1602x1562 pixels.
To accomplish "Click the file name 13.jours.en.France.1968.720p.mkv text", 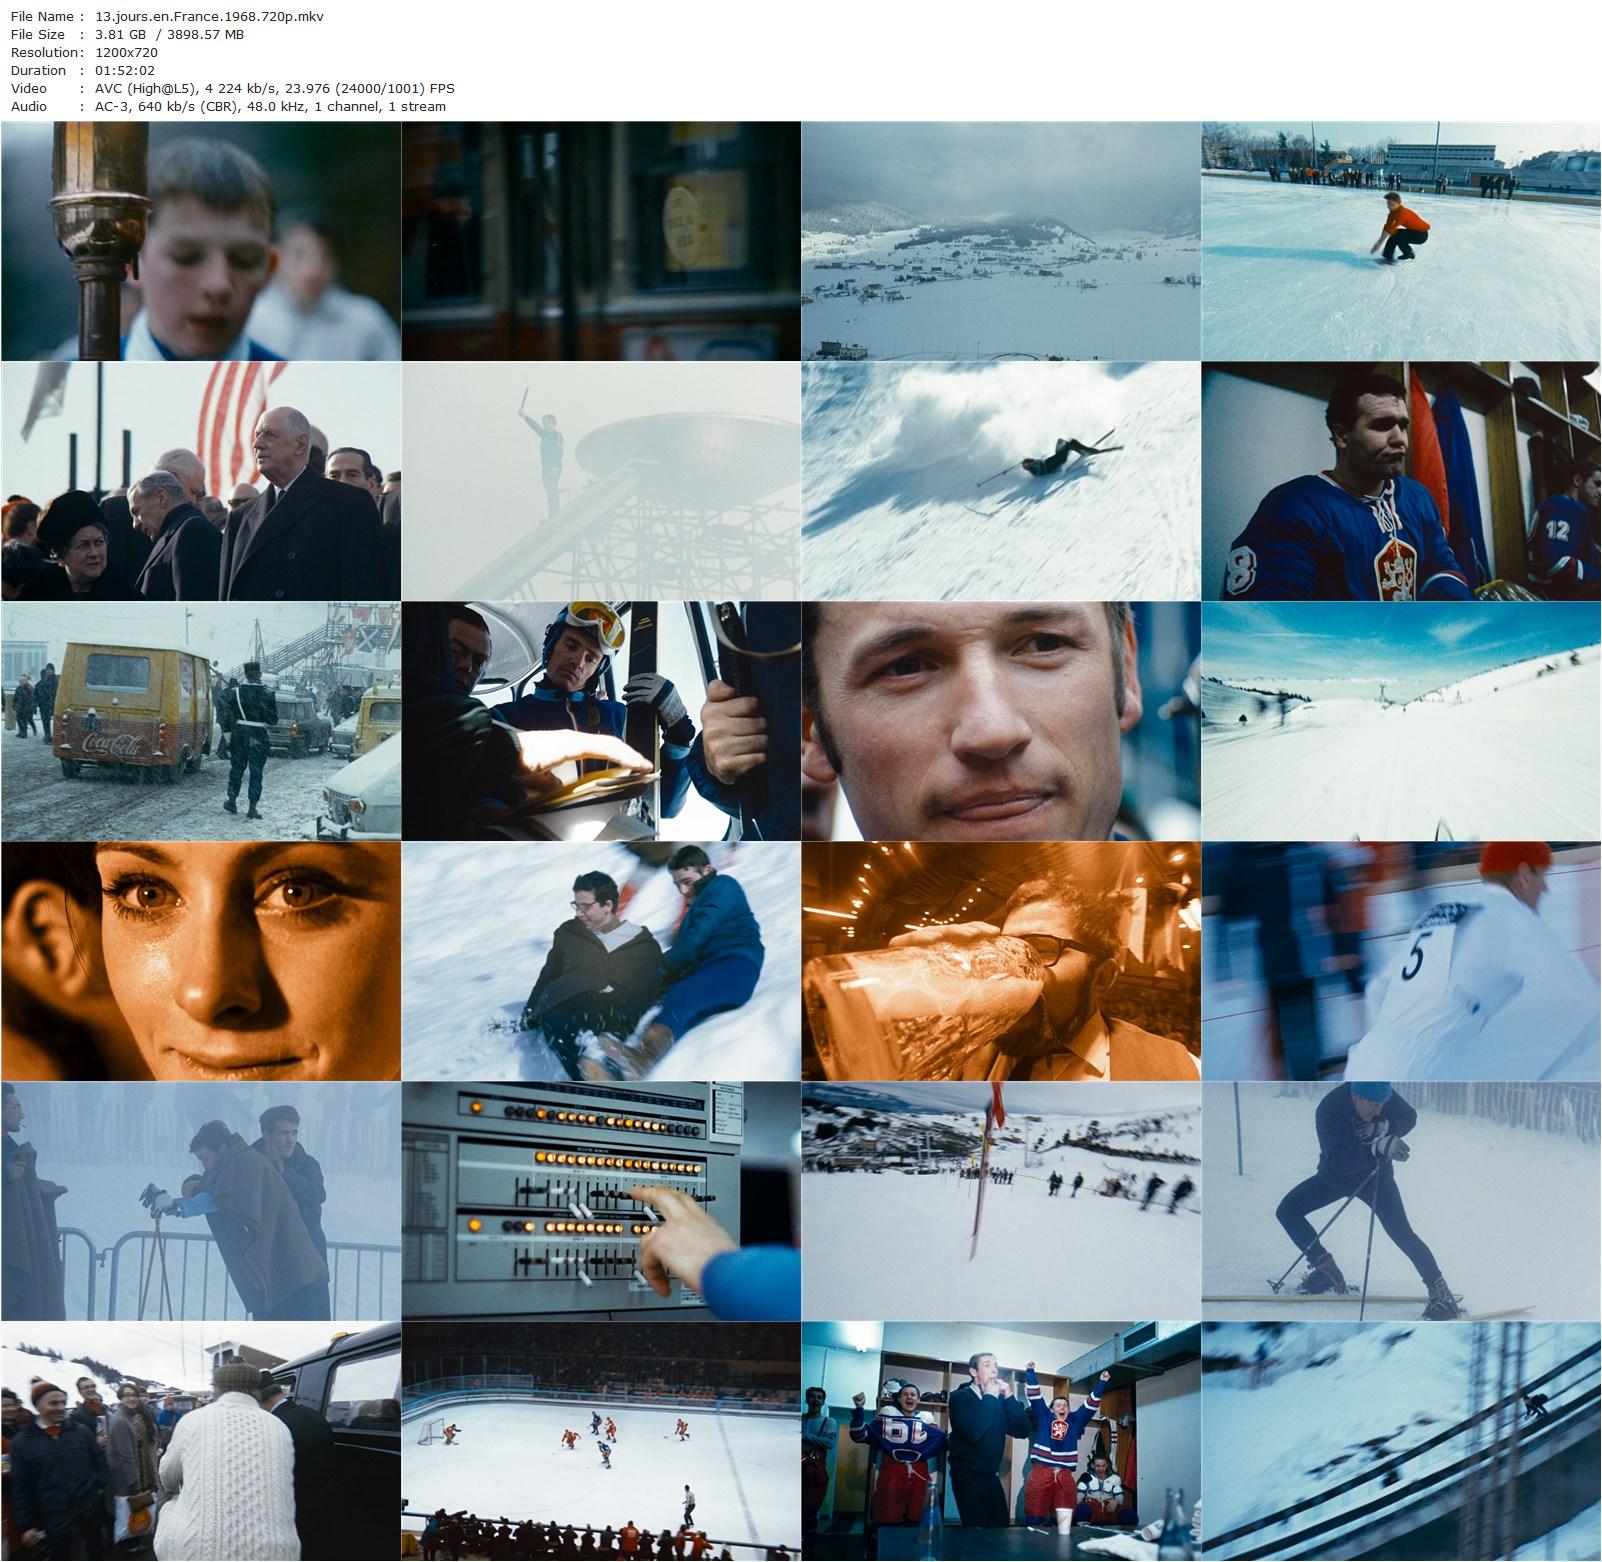I will [203, 16].
